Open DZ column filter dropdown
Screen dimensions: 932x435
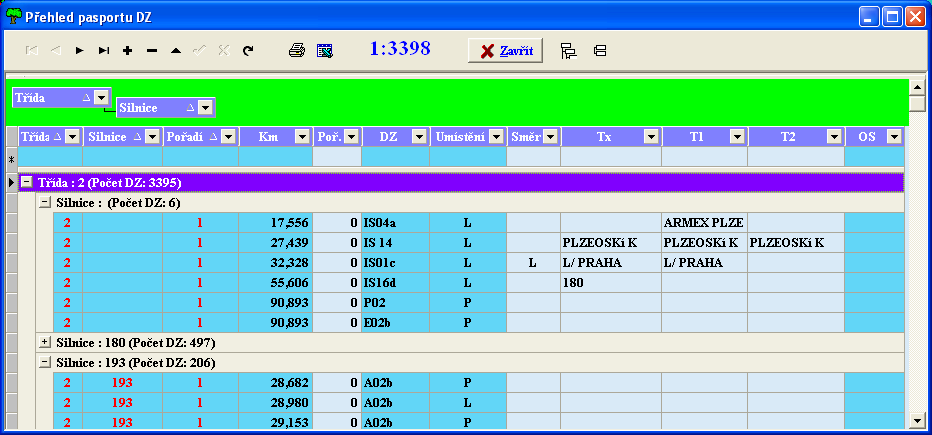(x=420, y=137)
